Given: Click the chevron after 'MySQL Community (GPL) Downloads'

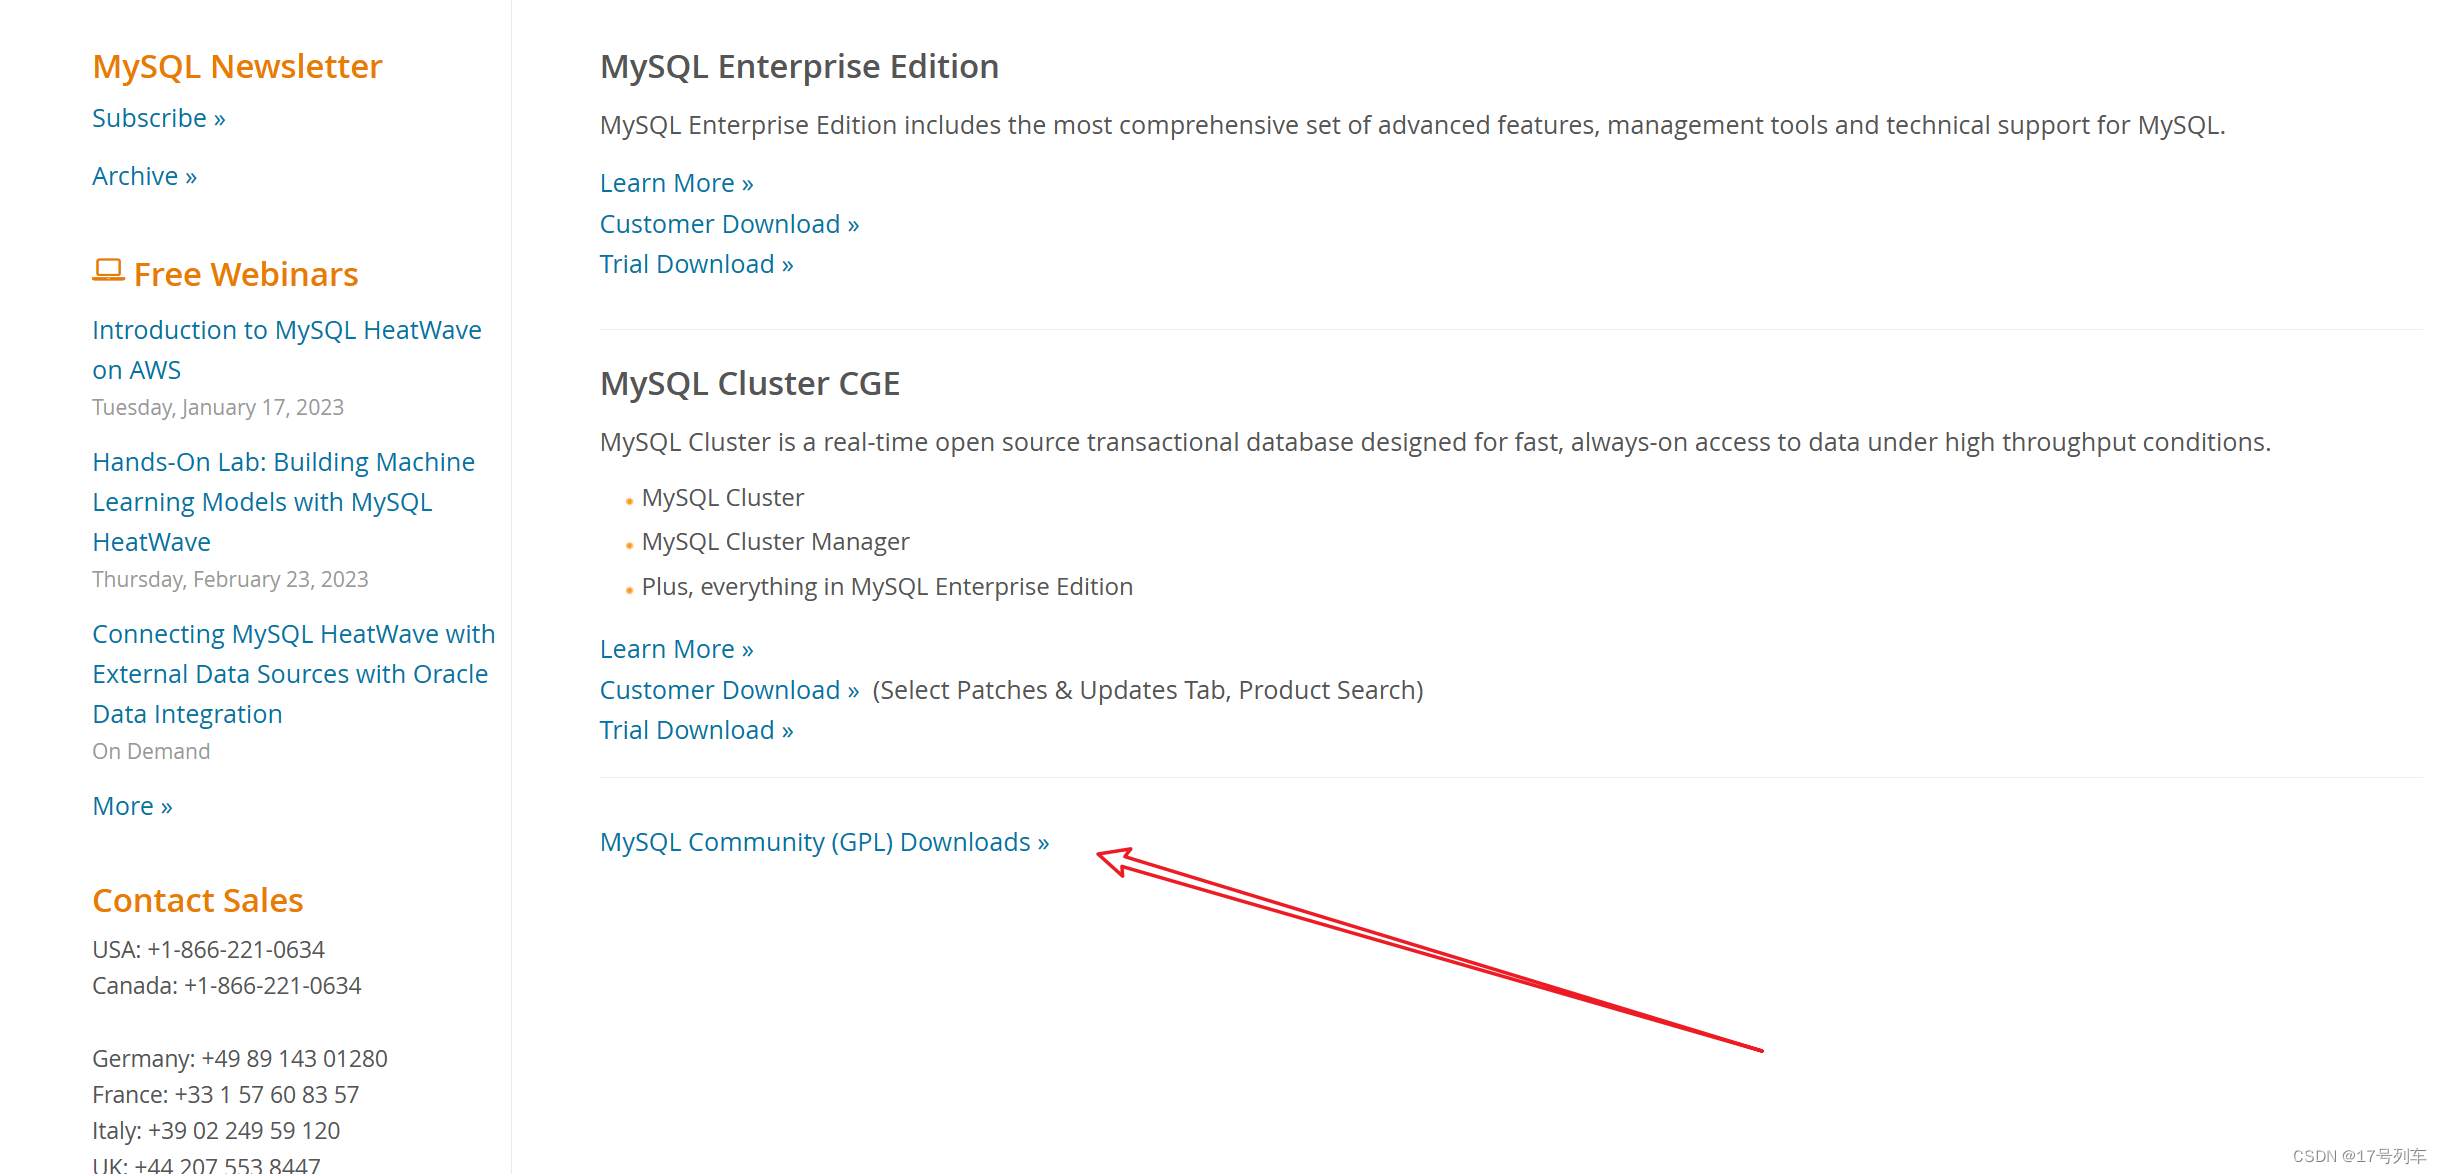Looking at the screenshot, I should click(x=1042, y=842).
